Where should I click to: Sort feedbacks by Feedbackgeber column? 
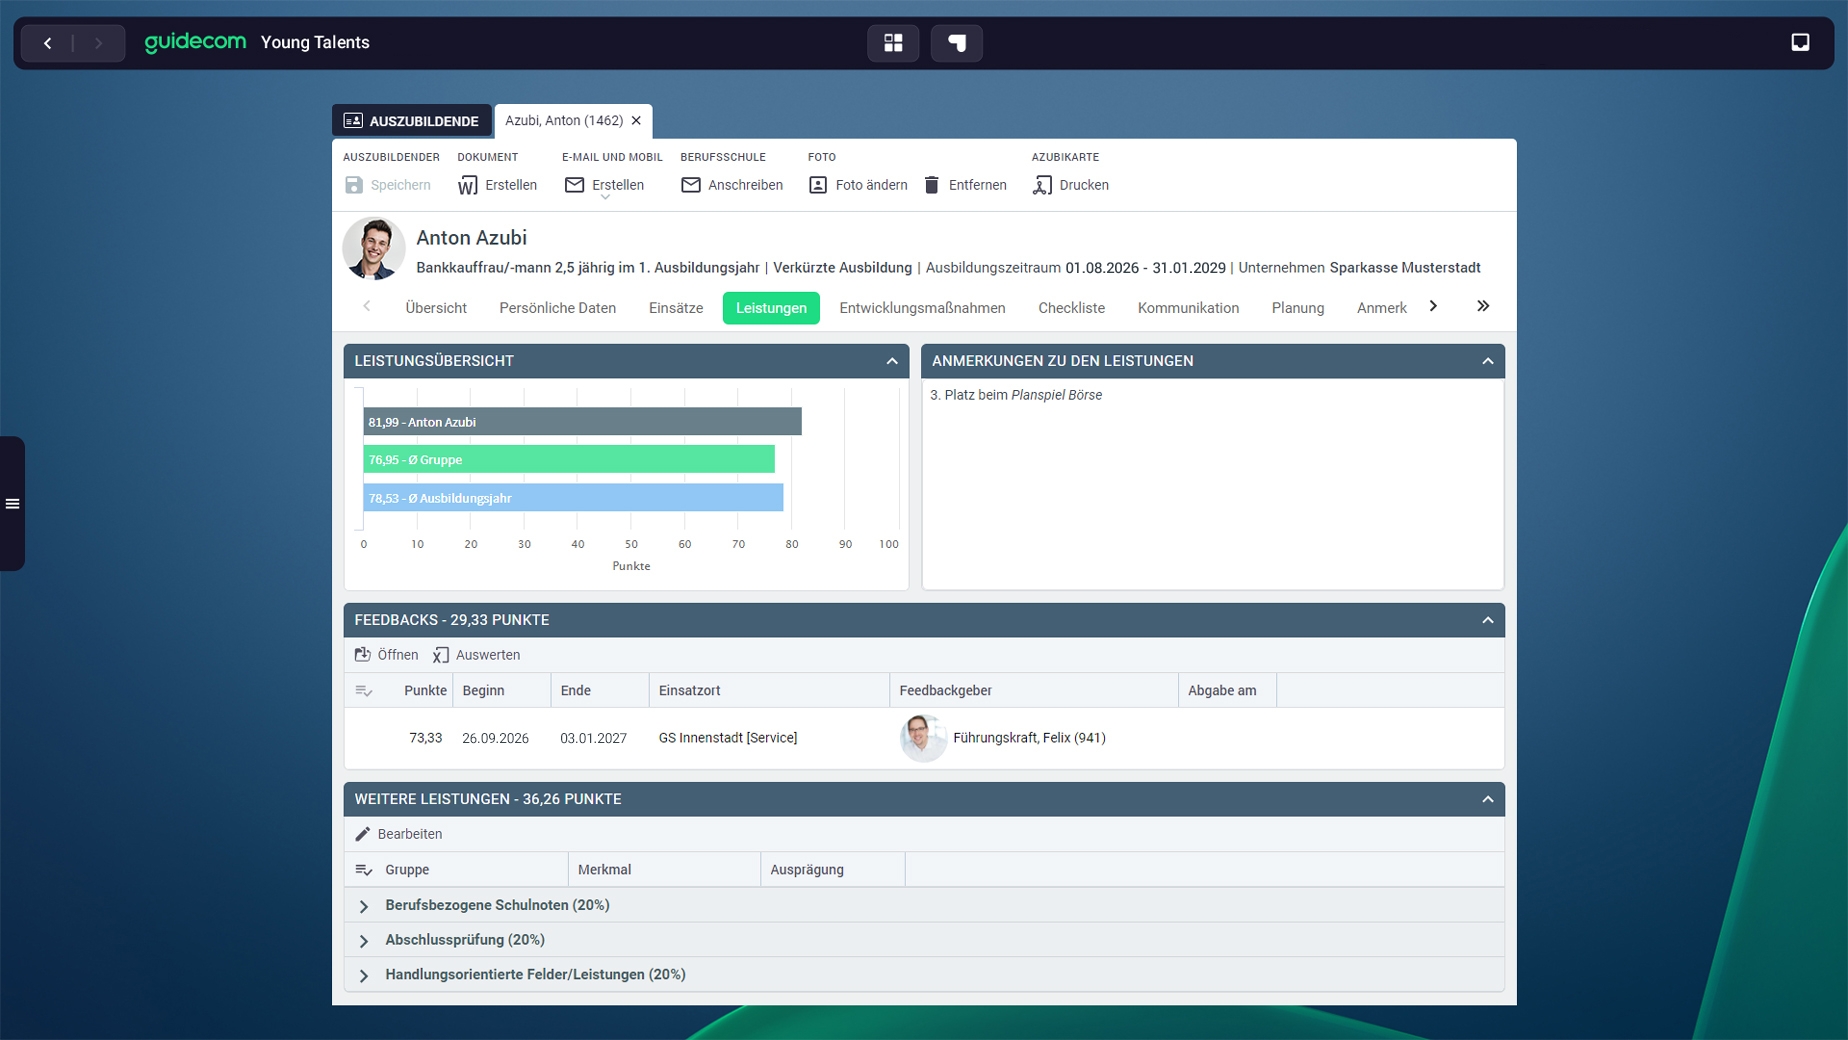point(1034,690)
